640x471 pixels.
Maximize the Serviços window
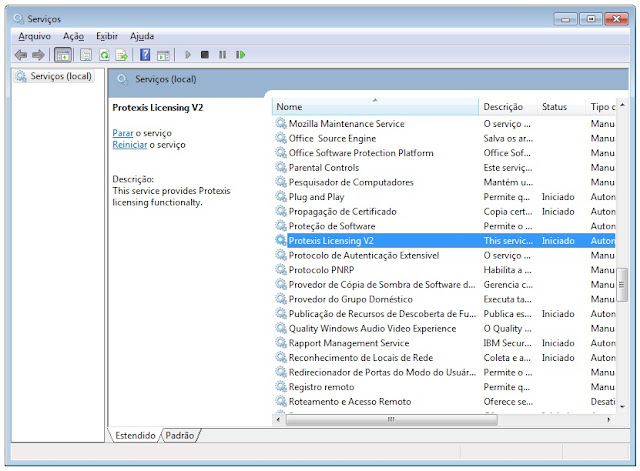pos(591,19)
